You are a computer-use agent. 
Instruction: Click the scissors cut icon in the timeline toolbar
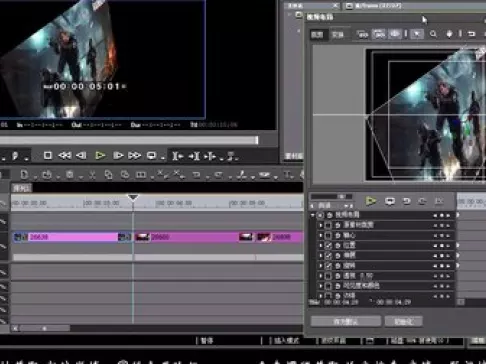[x=92, y=174]
